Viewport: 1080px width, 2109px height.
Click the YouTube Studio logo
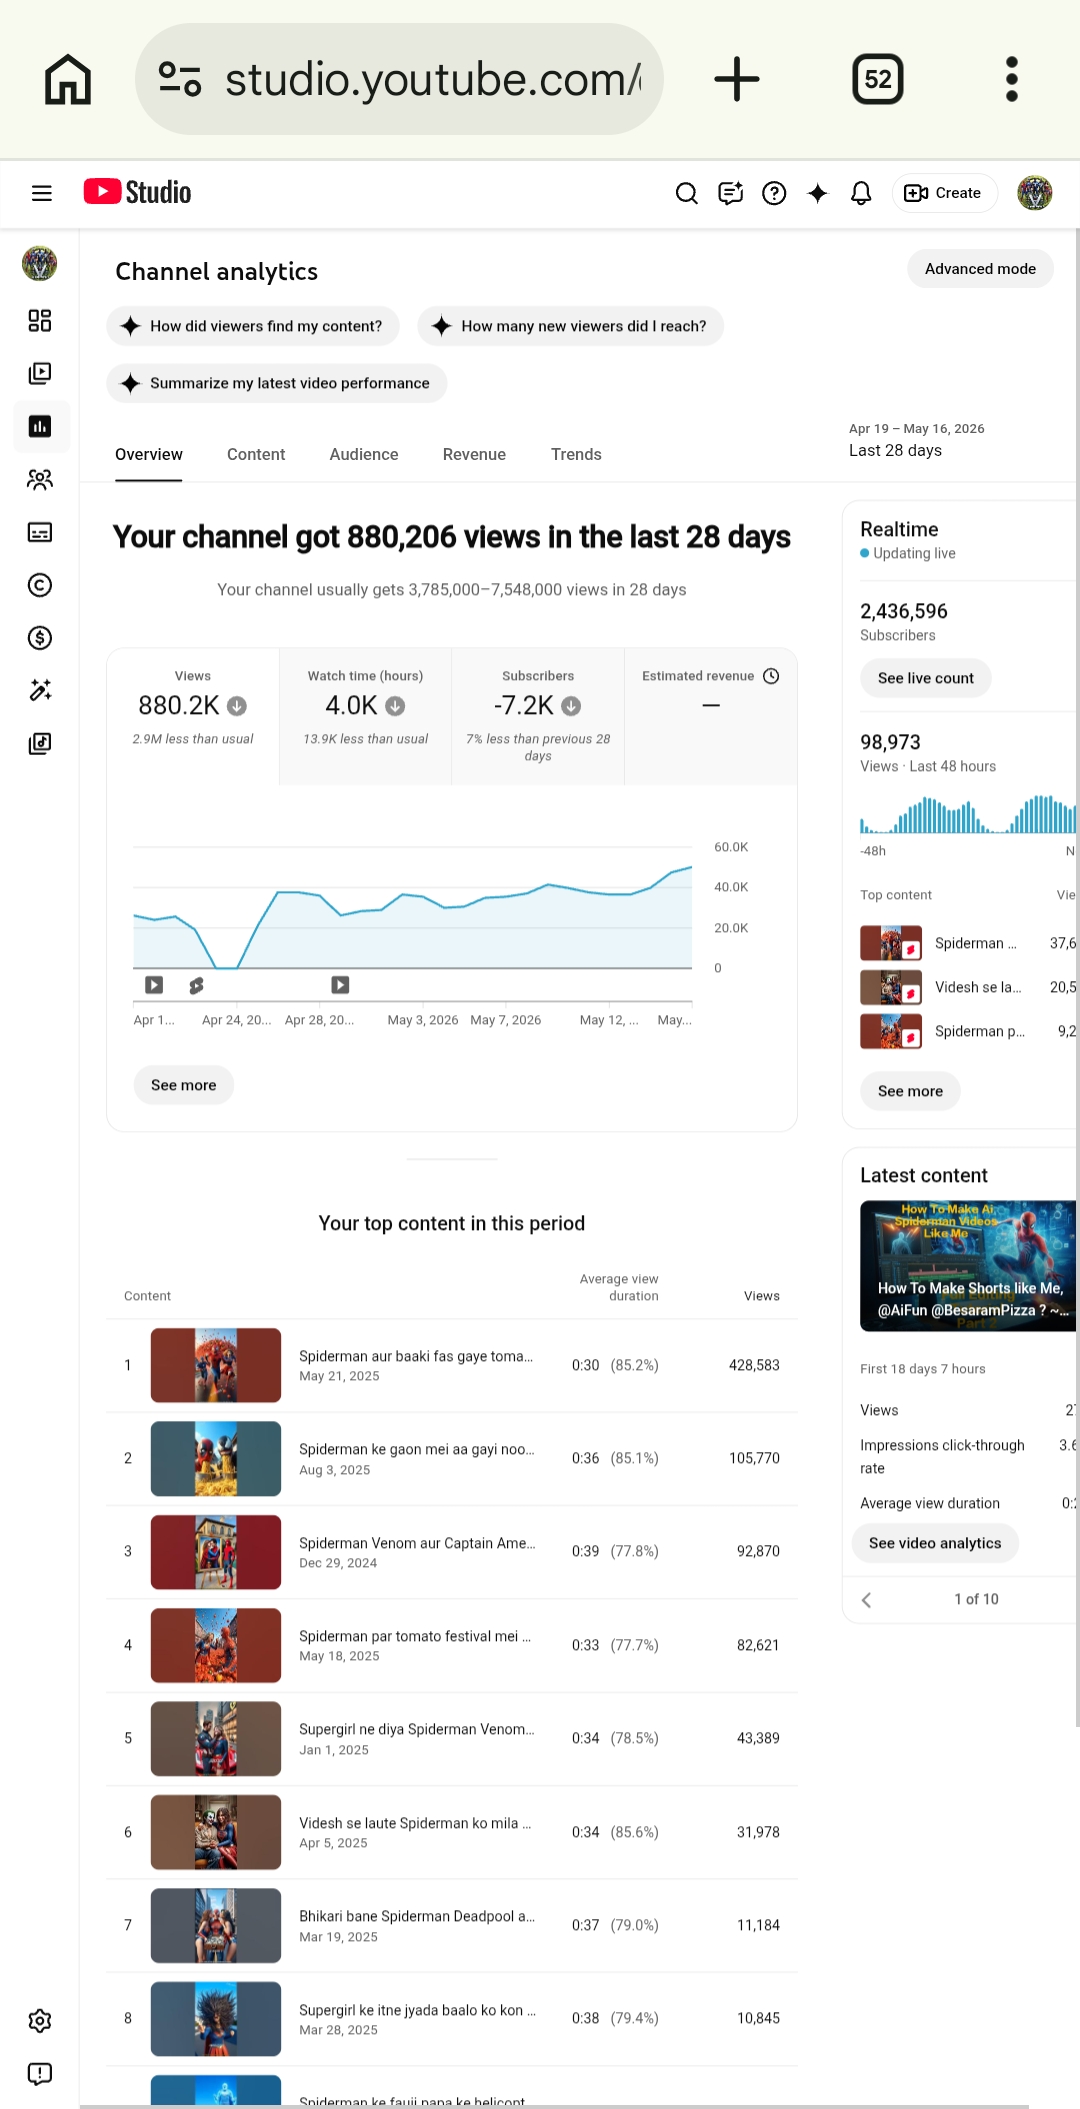click(137, 192)
